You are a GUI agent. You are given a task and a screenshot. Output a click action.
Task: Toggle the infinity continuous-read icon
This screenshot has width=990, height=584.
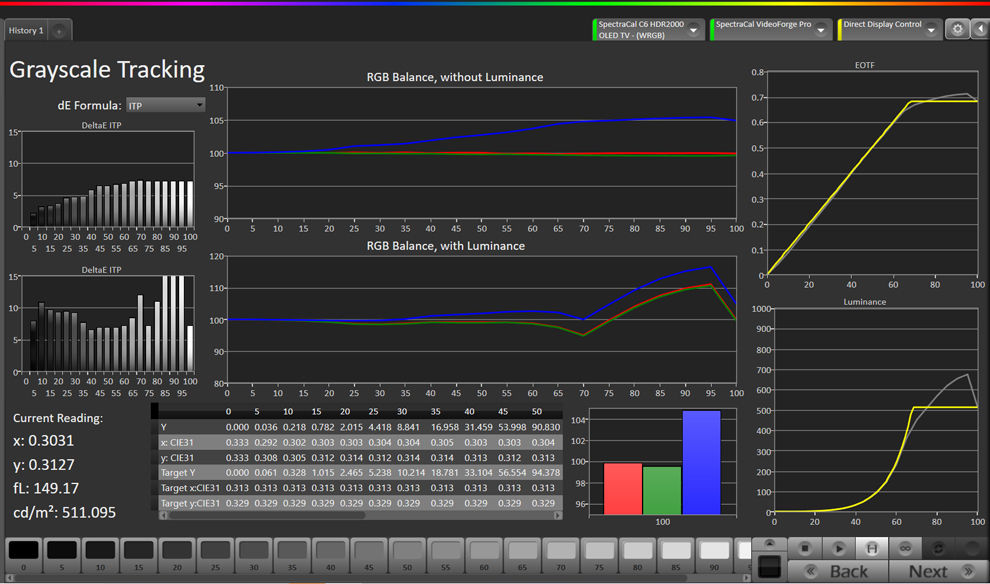click(x=905, y=548)
